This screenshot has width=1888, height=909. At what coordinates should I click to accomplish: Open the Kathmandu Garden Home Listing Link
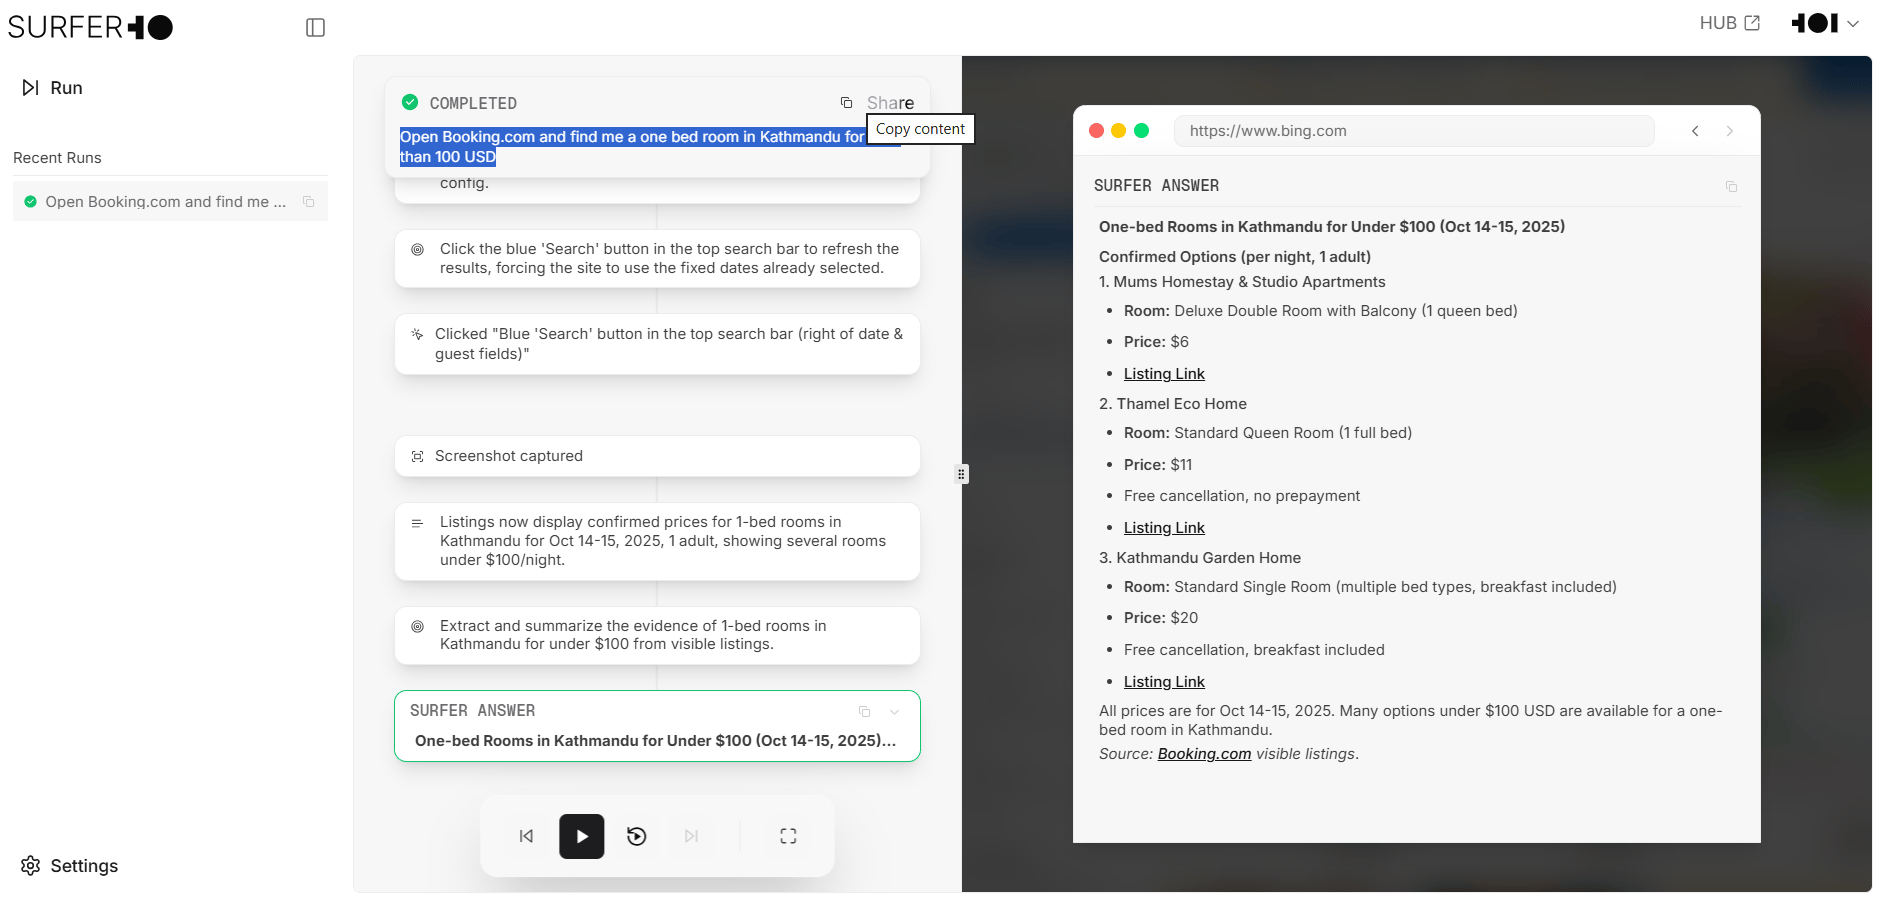[x=1164, y=682]
